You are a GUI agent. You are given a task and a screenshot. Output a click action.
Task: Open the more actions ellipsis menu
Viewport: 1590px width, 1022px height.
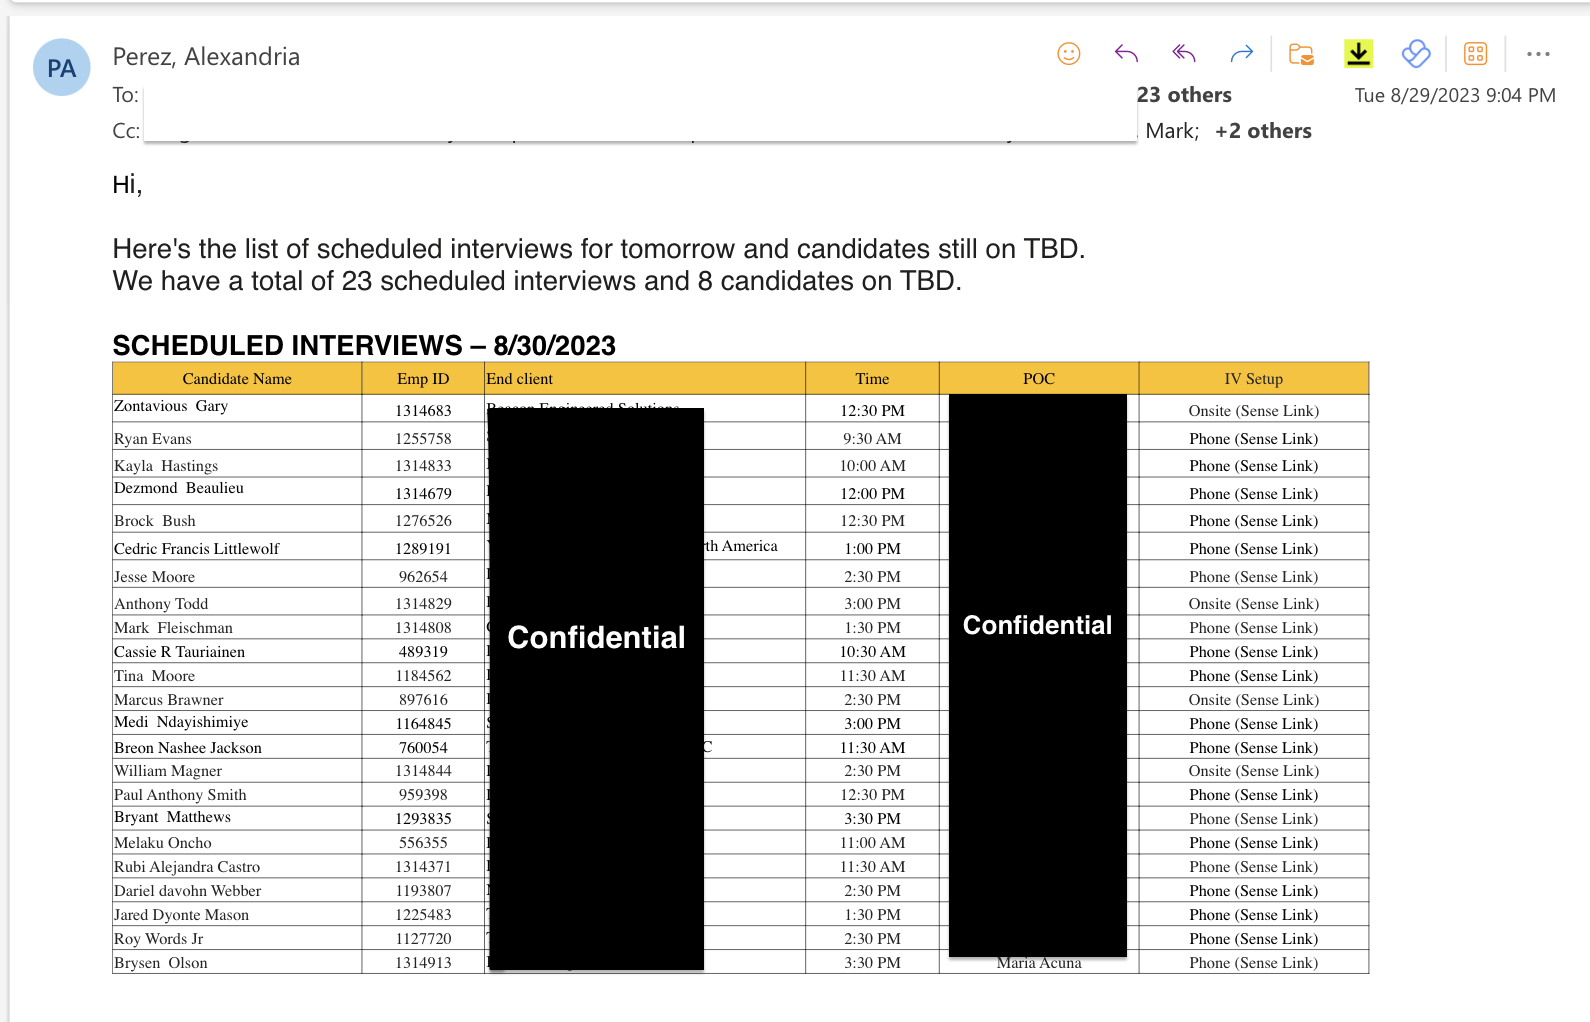(1538, 54)
